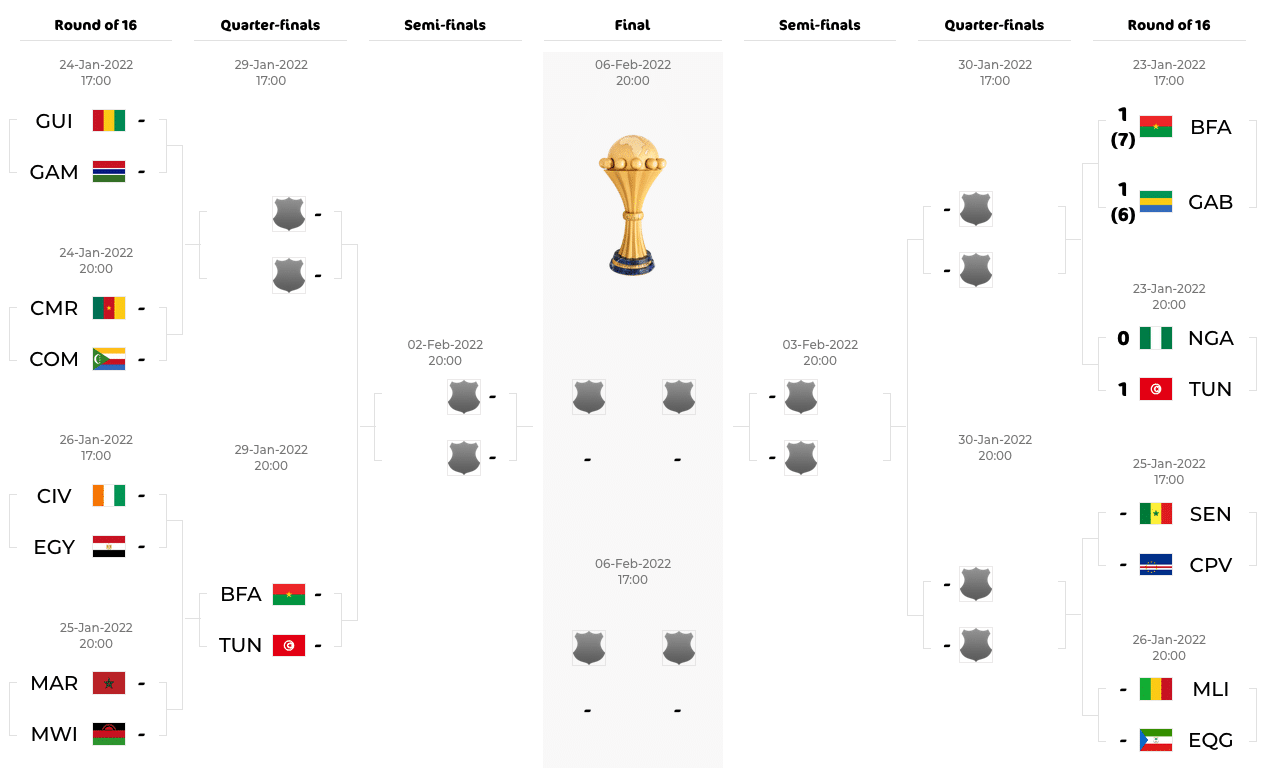
Task: Click the Gabon penalty score (6)
Action: pos(1123,214)
